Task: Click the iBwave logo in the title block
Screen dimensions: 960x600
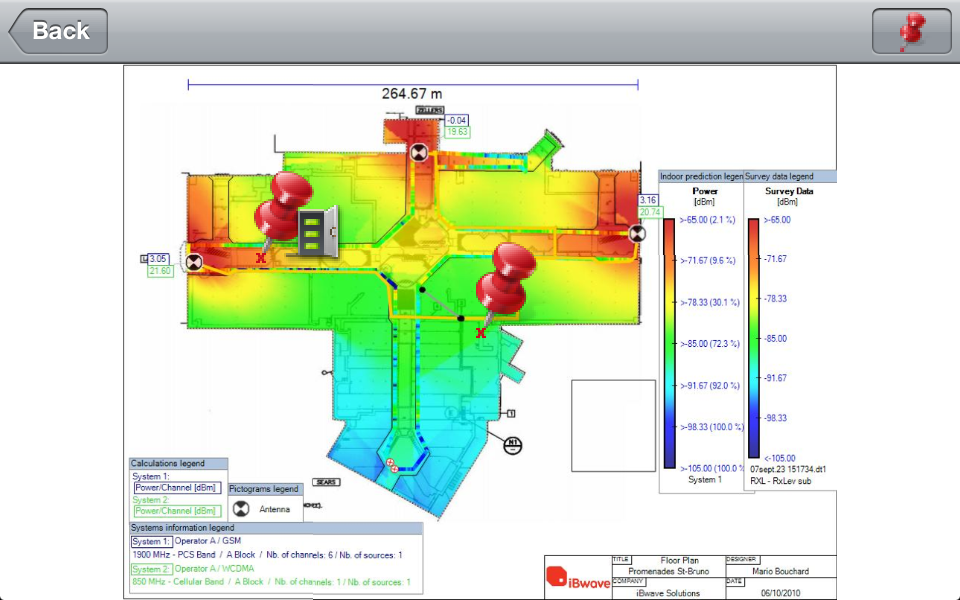Action: point(576,578)
